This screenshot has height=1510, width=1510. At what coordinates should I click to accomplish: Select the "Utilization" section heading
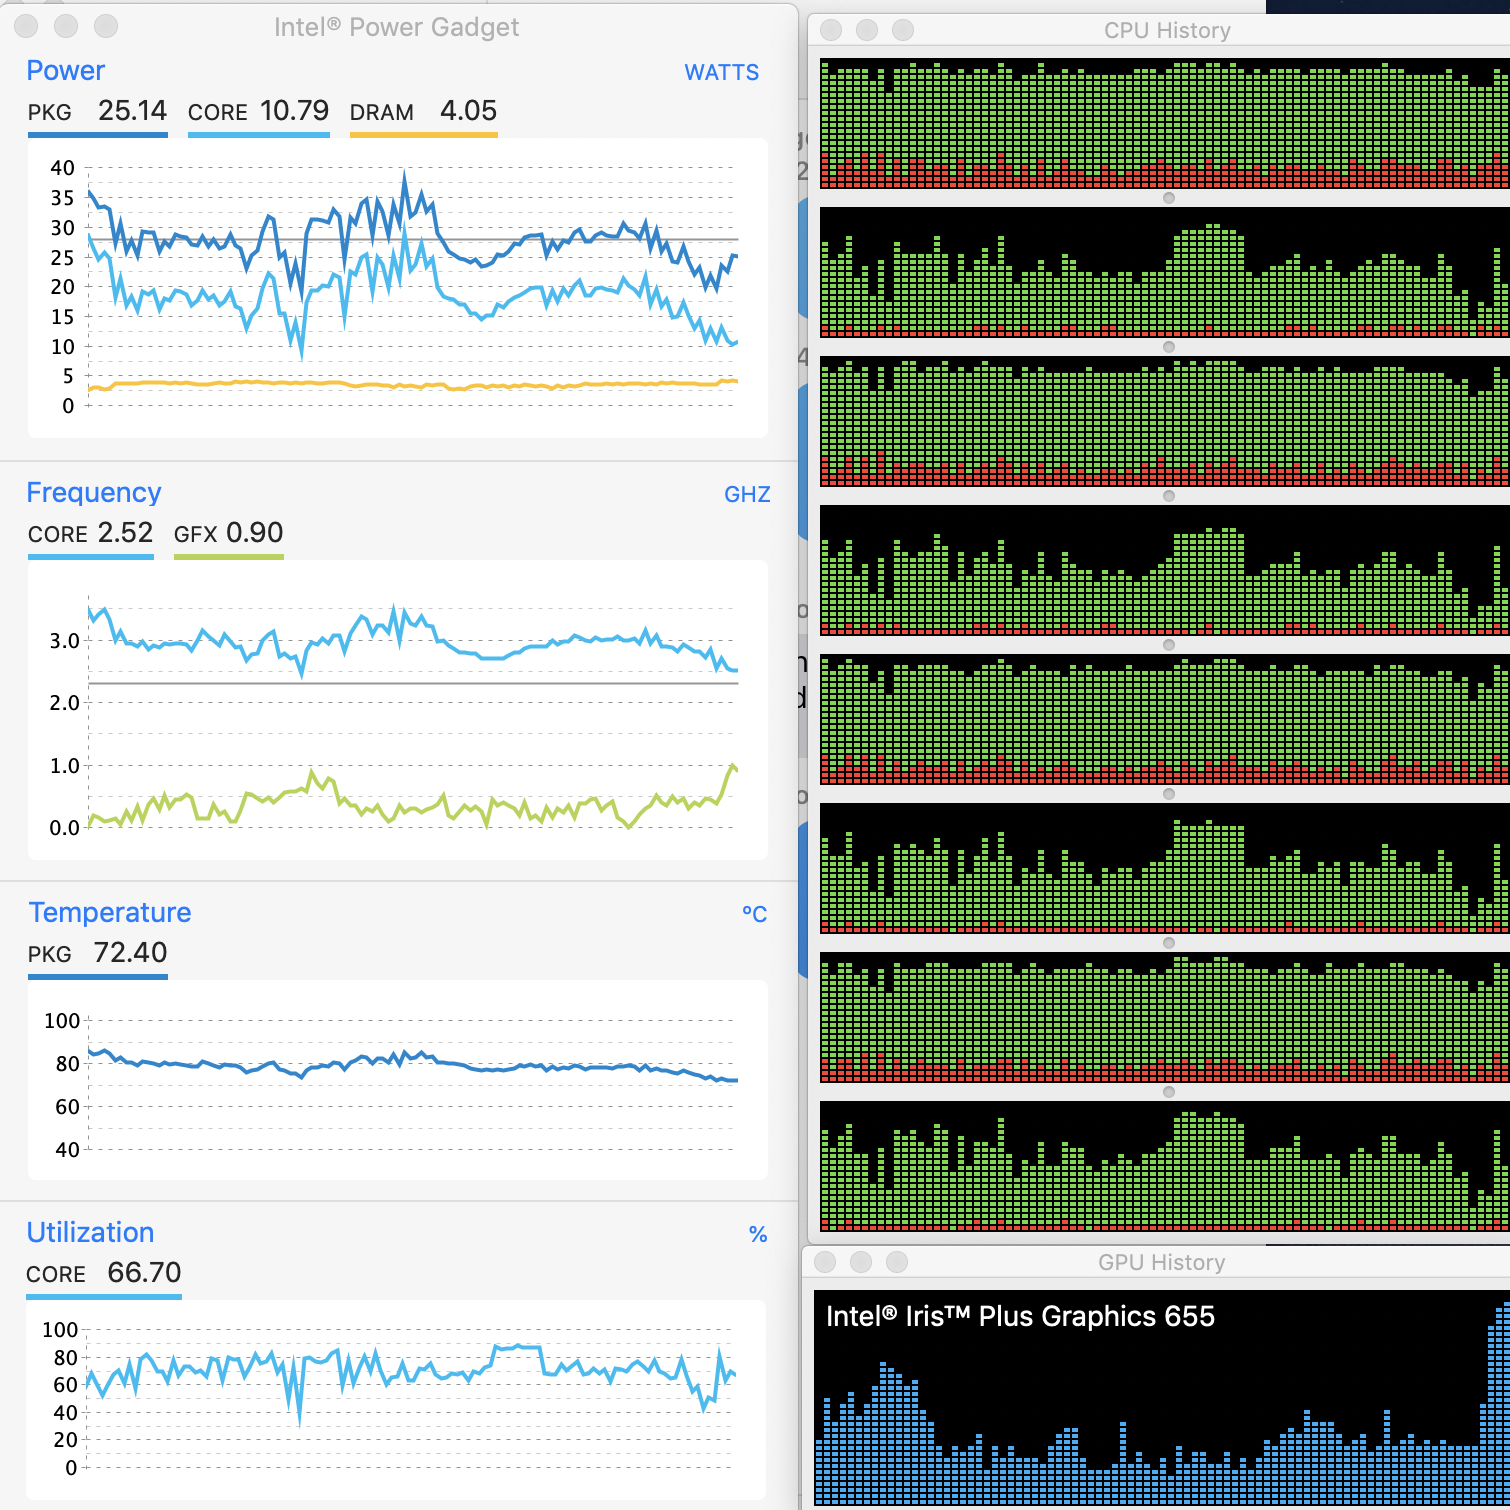point(91,1233)
